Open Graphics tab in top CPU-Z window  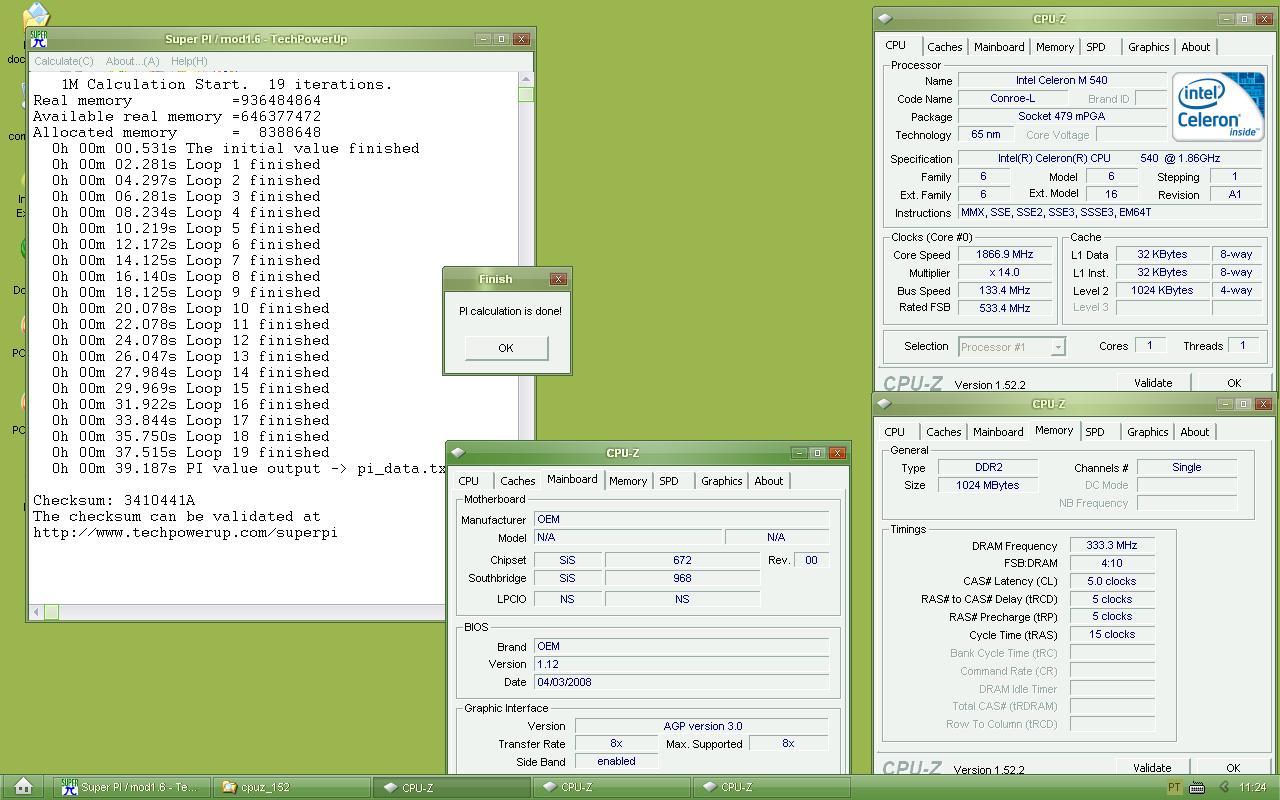(x=1148, y=47)
